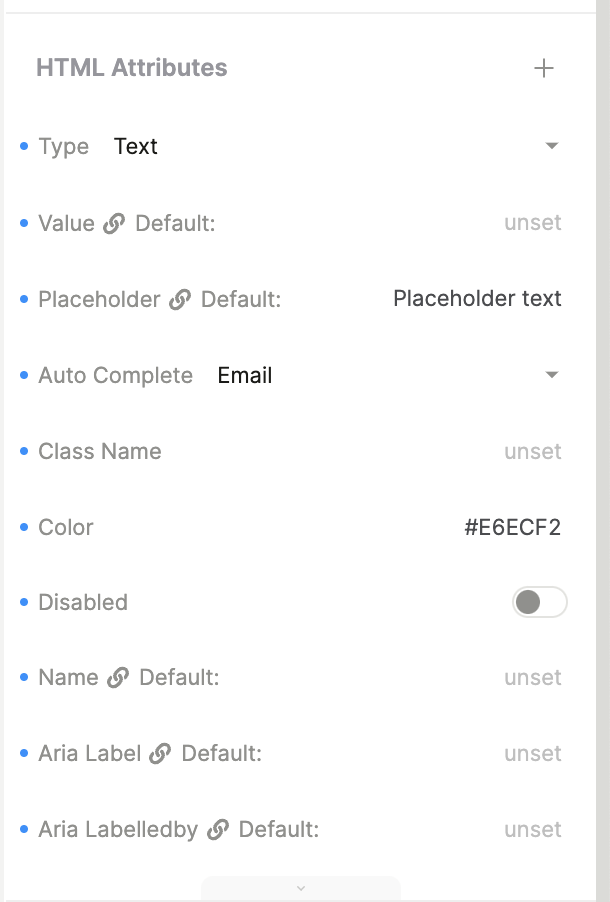
Task: Toggle the Disabled switch
Action: [x=540, y=602]
